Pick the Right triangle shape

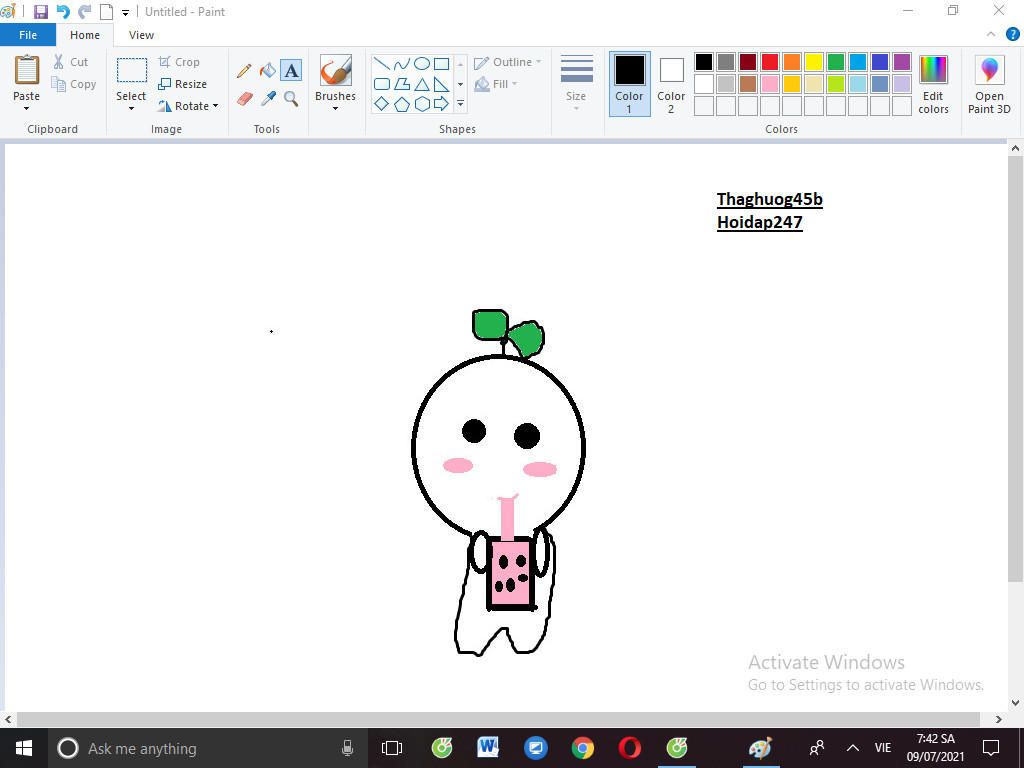tap(441, 84)
